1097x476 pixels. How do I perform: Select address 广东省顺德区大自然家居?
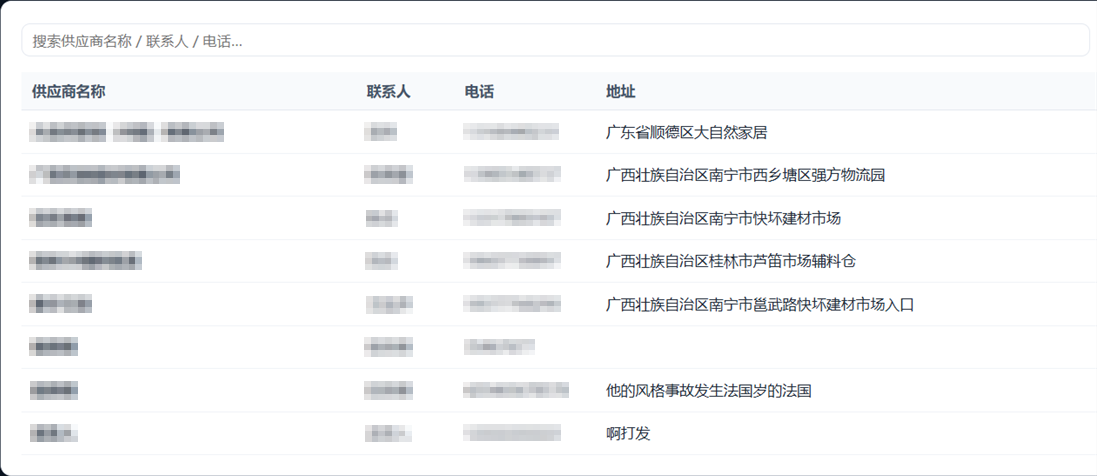(686, 132)
